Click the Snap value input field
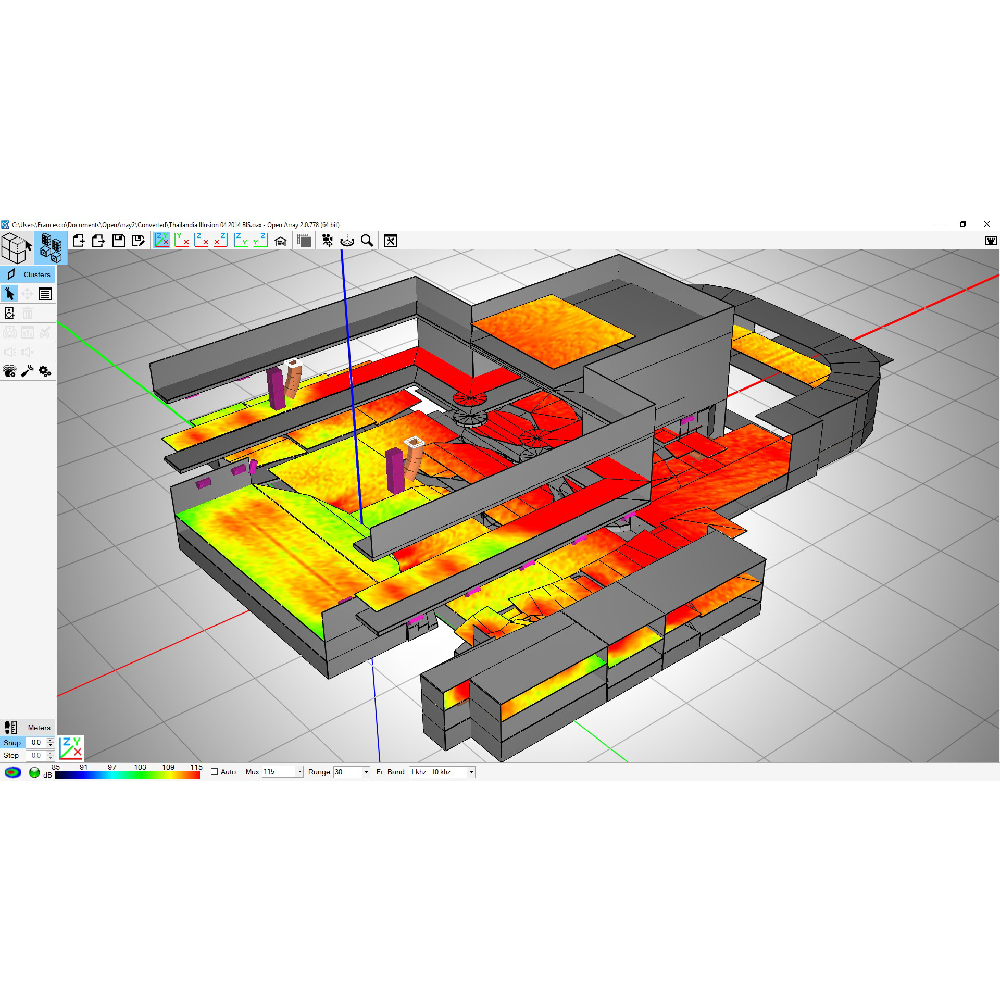 (x=36, y=742)
